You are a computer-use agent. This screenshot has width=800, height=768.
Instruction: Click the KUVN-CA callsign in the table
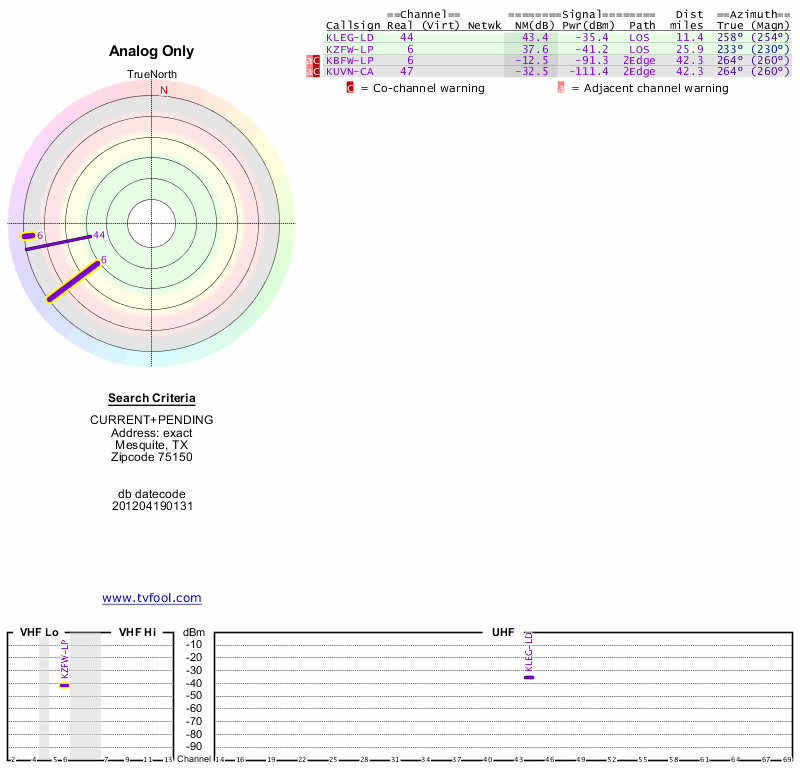point(350,71)
